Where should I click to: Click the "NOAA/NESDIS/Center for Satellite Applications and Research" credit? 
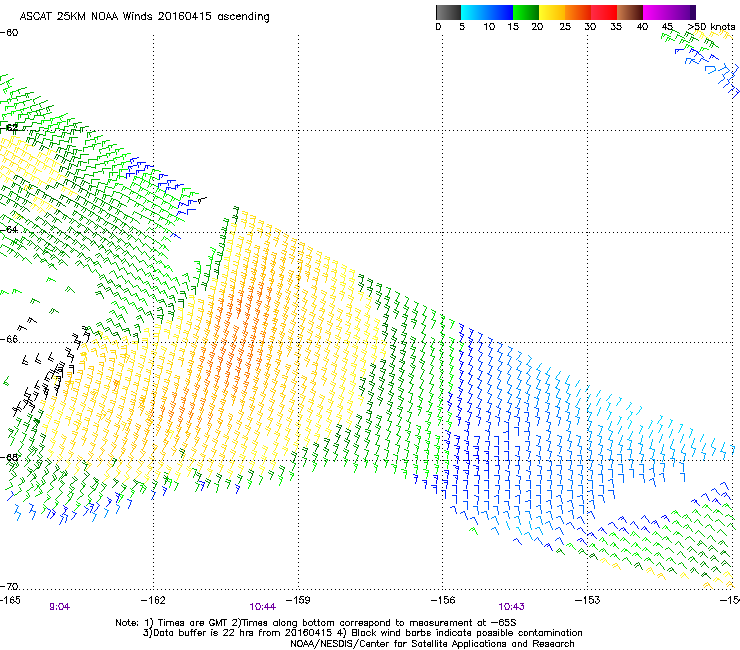(x=432, y=644)
